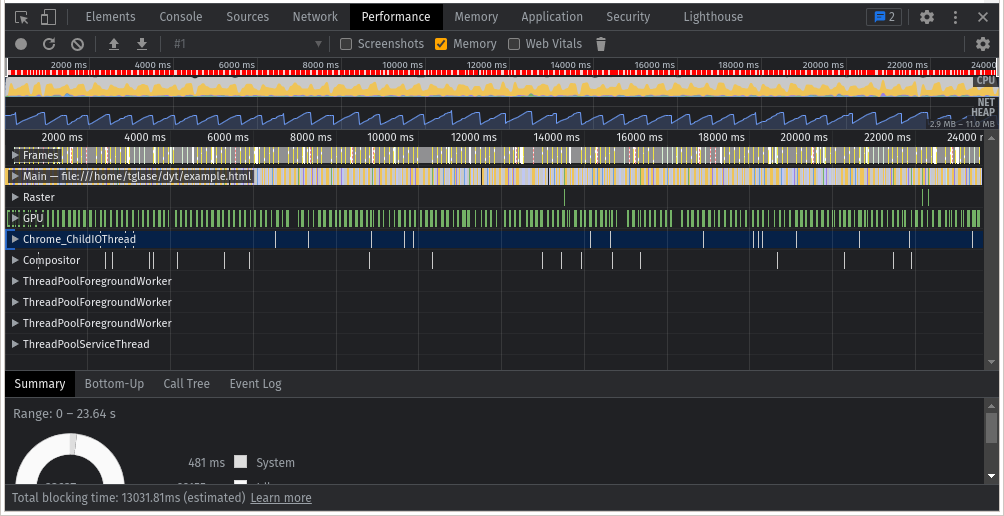Load a profile with the upload icon
Image resolution: width=1004 pixels, height=516 pixels.
click(114, 44)
